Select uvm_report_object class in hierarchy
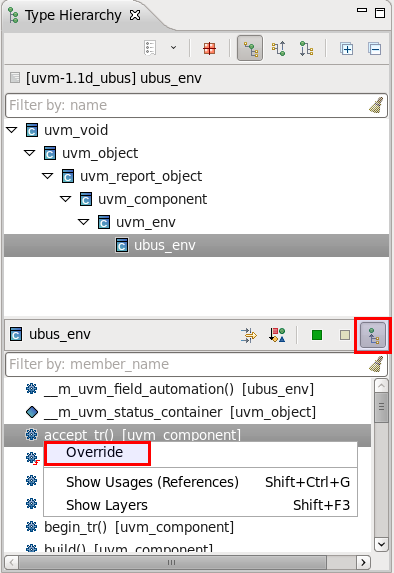The width and height of the screenshot is (394, 573). click(x=141, y=176)
